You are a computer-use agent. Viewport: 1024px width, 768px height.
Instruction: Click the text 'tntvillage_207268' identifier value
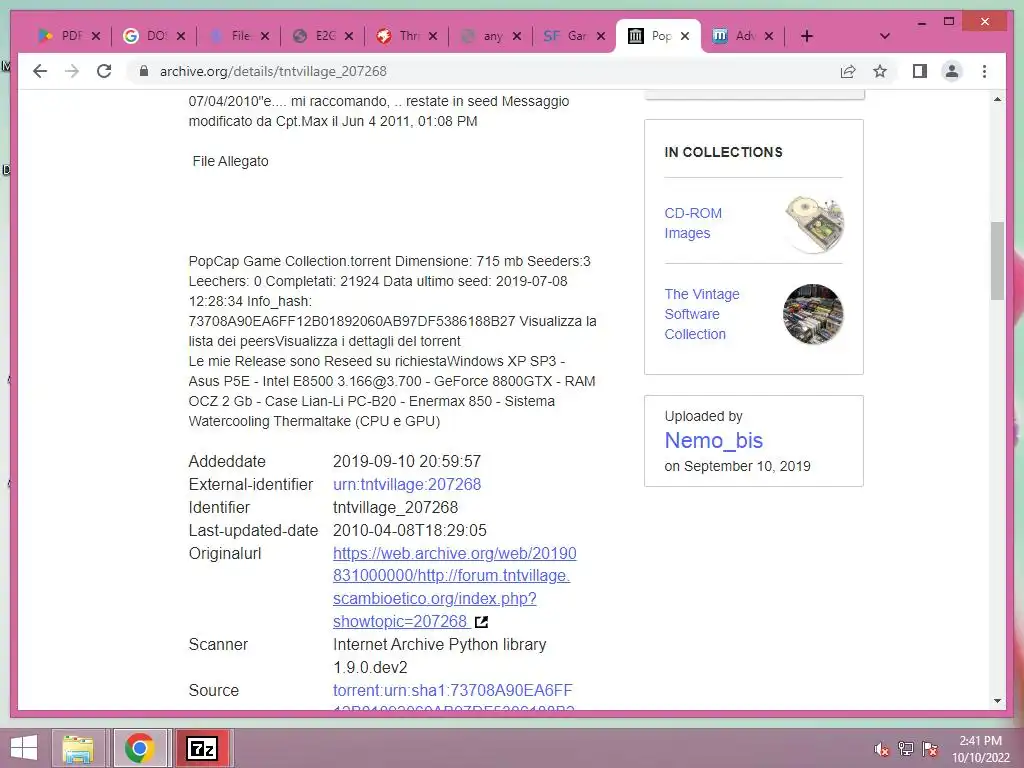(395, 507)
